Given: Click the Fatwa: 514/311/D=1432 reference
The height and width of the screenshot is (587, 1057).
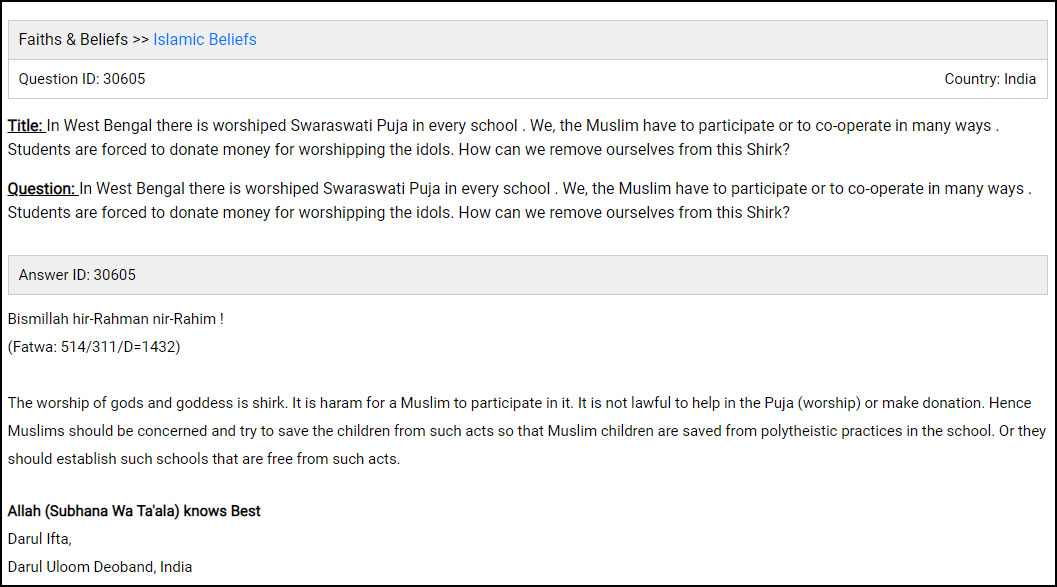Looking at the screenshot, I should (94, 347).
